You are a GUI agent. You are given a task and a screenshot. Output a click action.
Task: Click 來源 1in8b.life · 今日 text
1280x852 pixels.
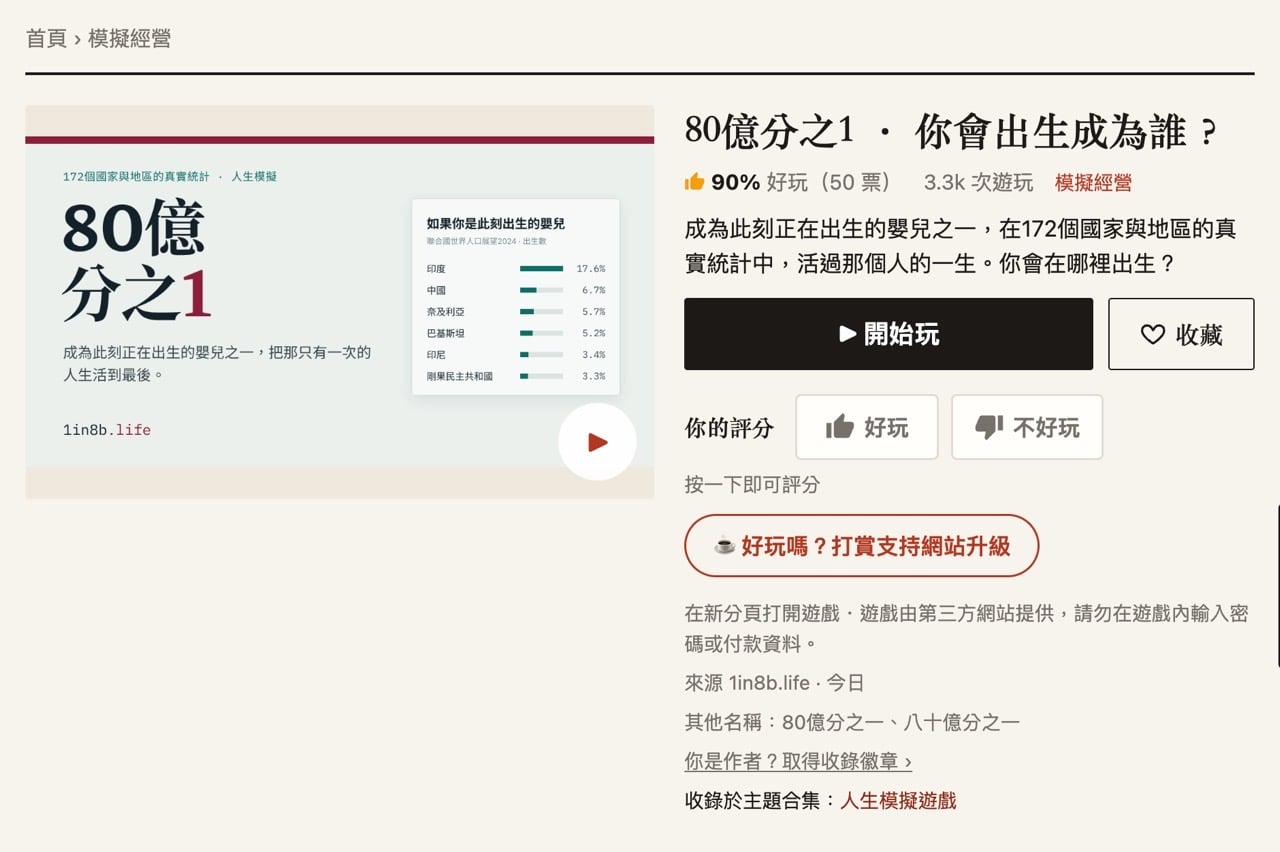(775, 683)
